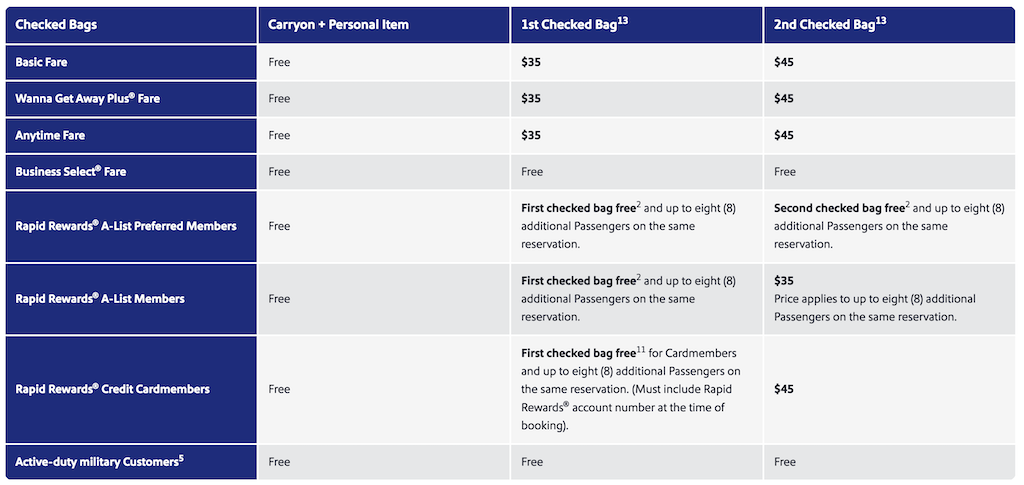Select the Basic Fare row label
Viewport: 1024px width, 485px height.
[x=41, y=63]
